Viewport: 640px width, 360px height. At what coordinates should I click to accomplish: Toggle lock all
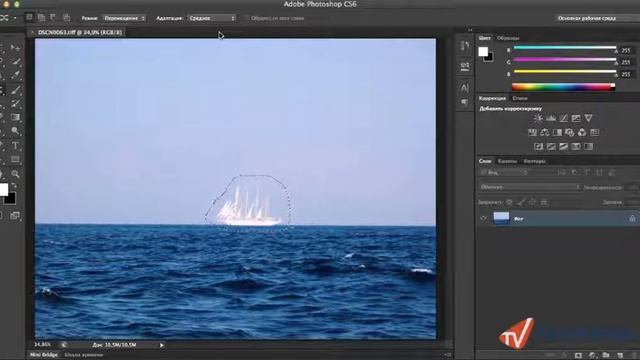tap(544, 202)
